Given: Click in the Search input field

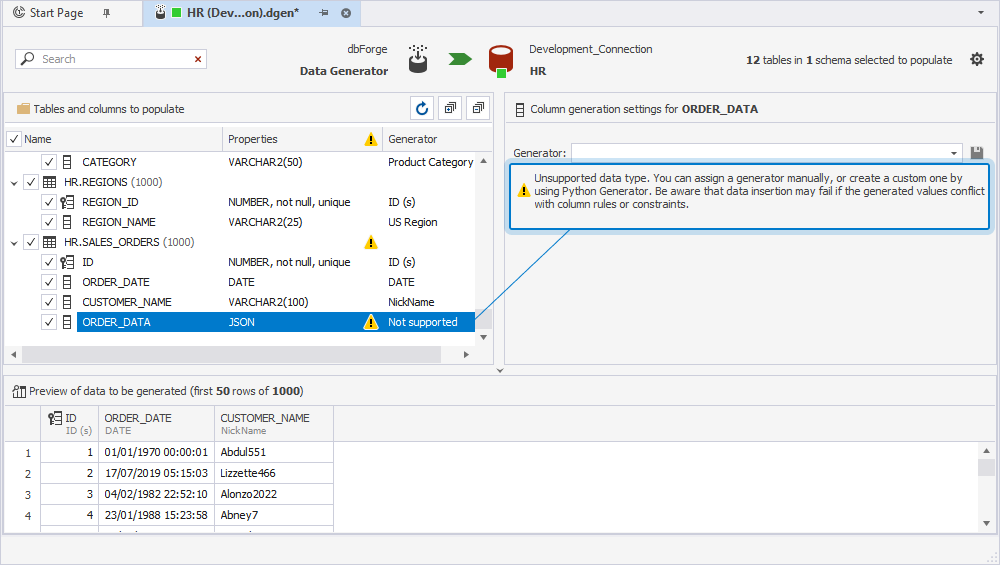Looking at the screenshot, I should (115, 59).
